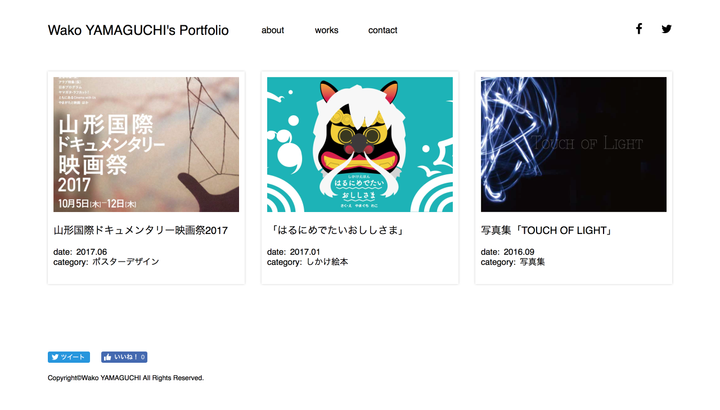The height and width of the screenshot is (410, 720).
Task: Select the 写真集 category label
Action: tap(532, 262)
